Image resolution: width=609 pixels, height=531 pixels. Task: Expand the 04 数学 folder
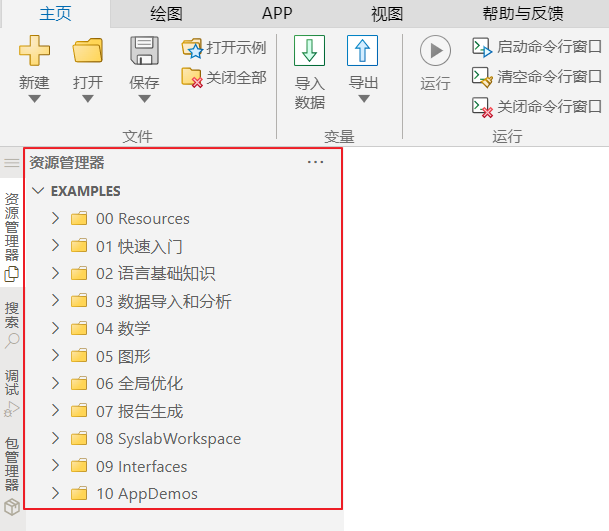[55, 328]
